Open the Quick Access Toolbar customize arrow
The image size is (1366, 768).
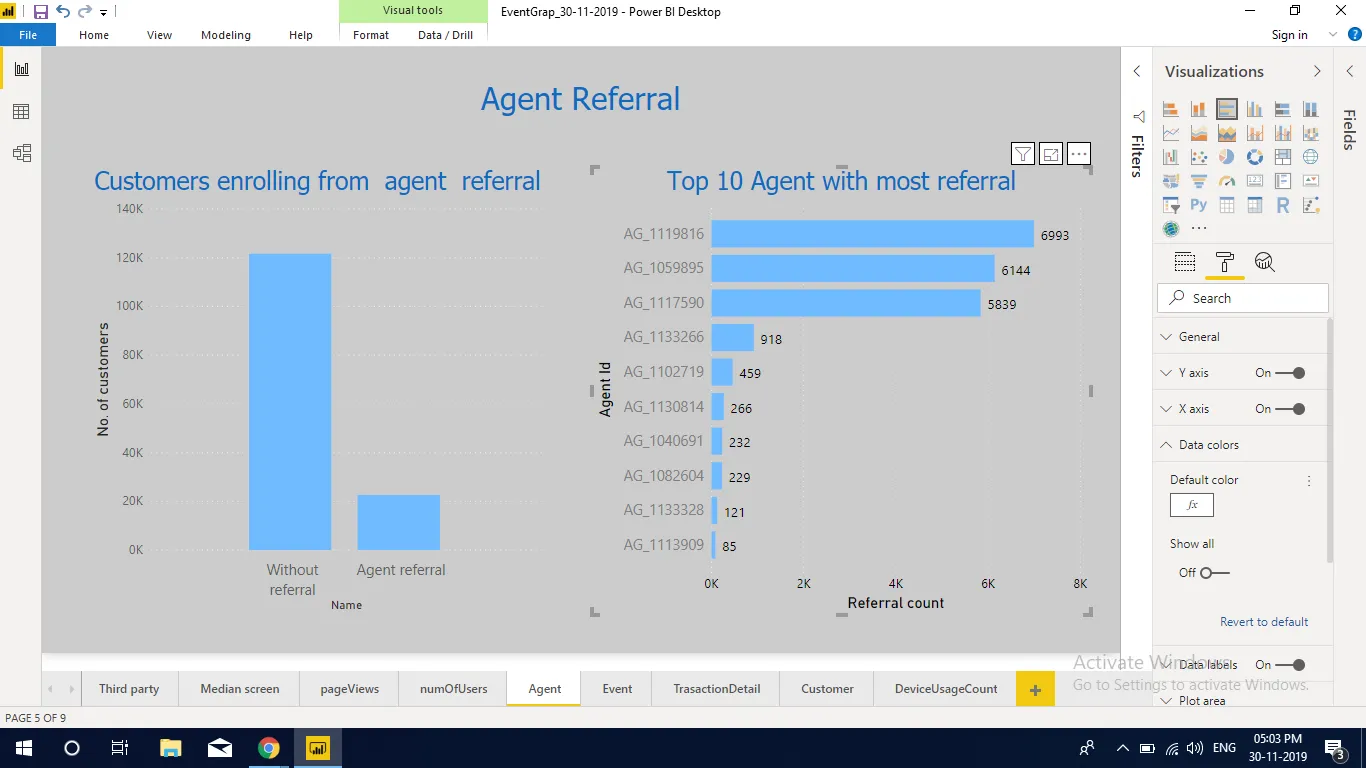[103, 13]
